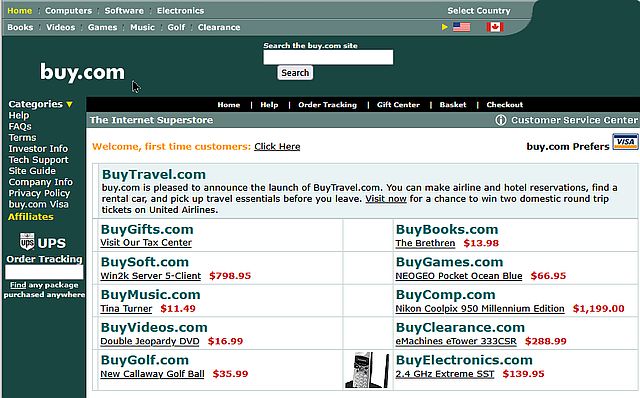Open the BuyVideos.com link

pos(154,327)
